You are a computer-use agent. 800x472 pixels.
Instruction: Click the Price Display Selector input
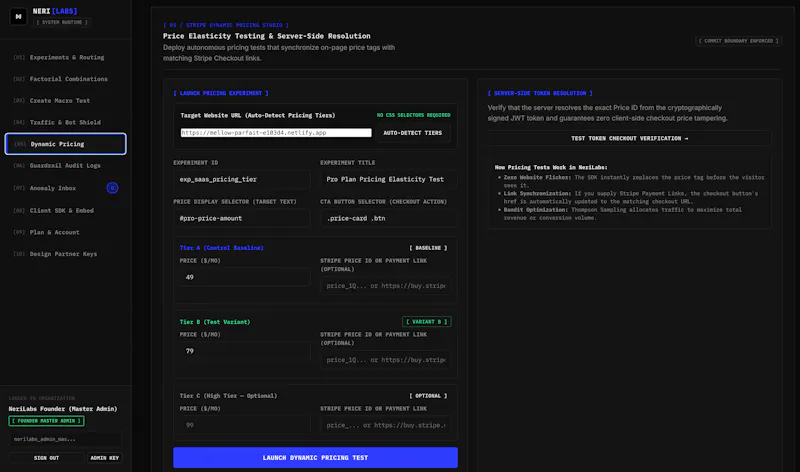point(242,218)
